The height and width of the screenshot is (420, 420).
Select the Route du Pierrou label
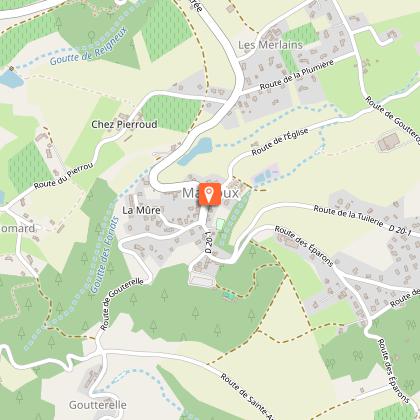(x=64, y=176)
